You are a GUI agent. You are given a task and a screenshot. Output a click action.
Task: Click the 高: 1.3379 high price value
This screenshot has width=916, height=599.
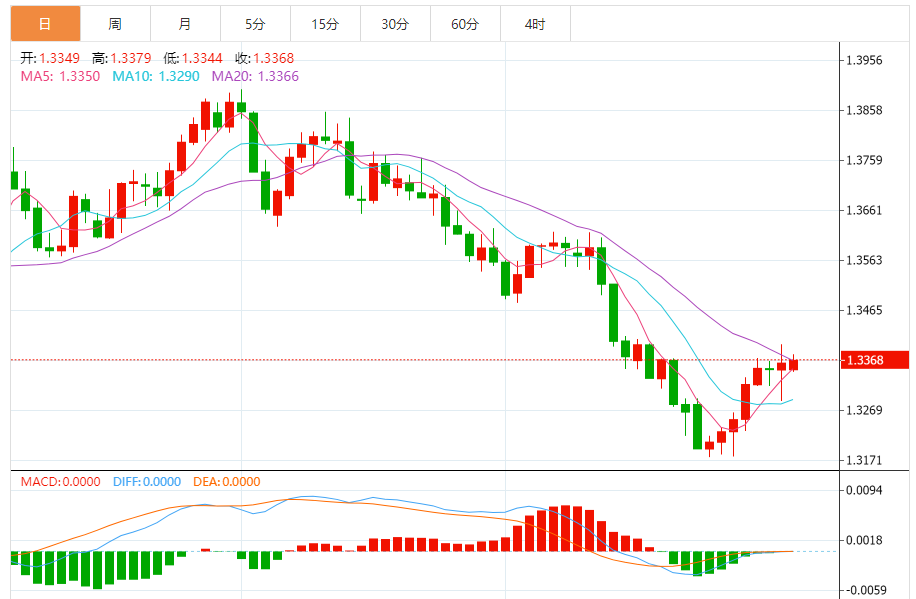122,58
